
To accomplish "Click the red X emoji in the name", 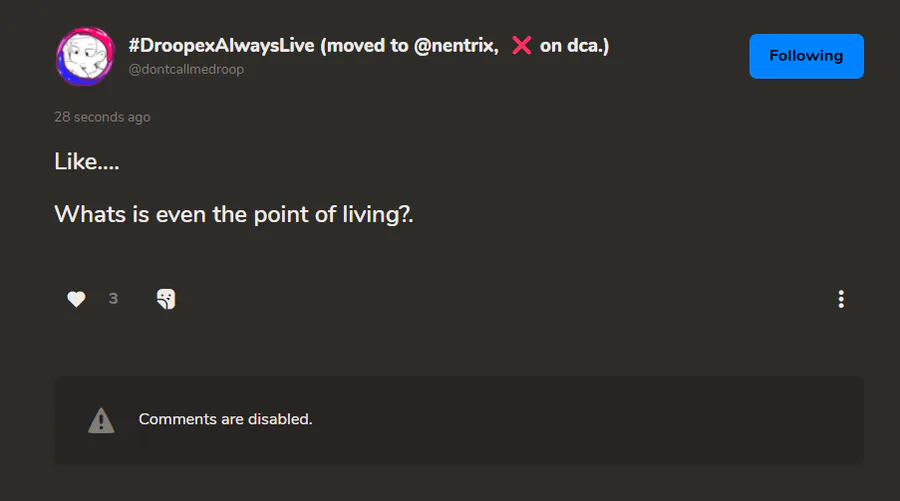I will pos(521,46).
